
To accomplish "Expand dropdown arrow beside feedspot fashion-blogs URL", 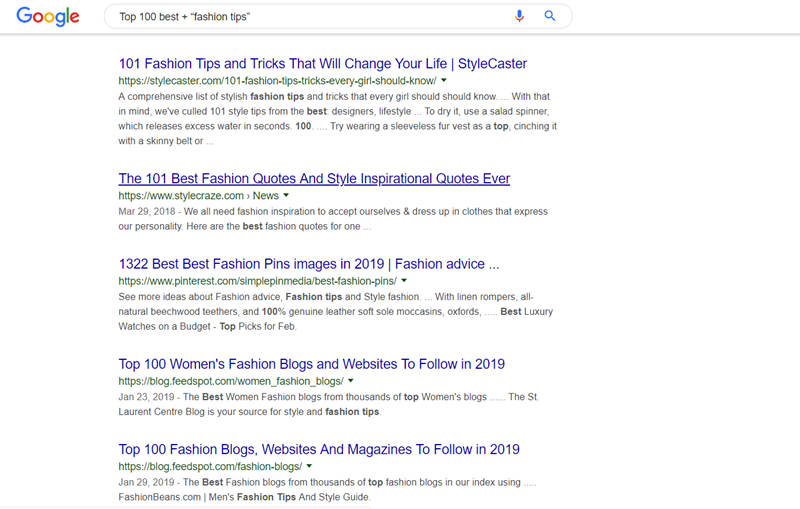I will tap(310, 466).
